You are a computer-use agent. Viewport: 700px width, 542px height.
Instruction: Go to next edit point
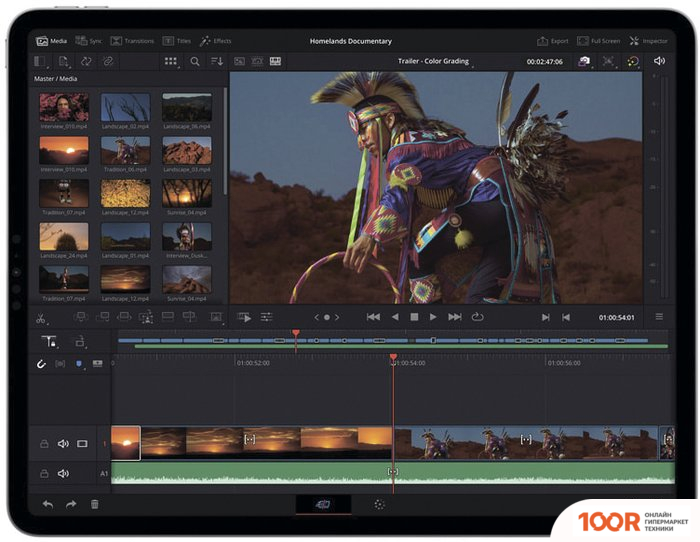click(546, 317)
